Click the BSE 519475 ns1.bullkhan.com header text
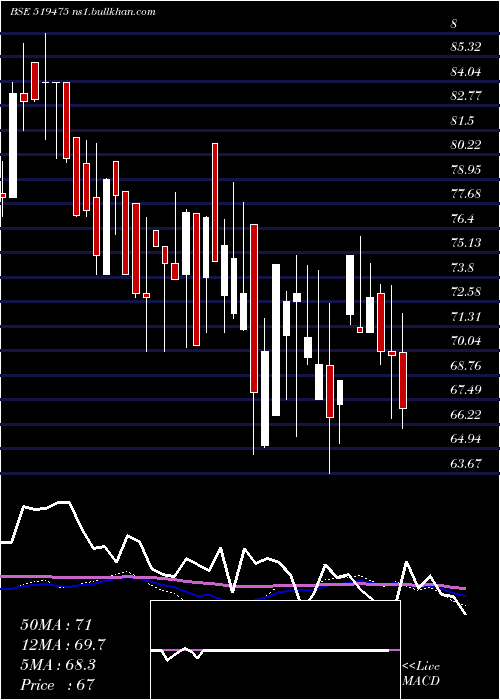The height and width of the screenshot is (700, 500). (x=83, y=12)
